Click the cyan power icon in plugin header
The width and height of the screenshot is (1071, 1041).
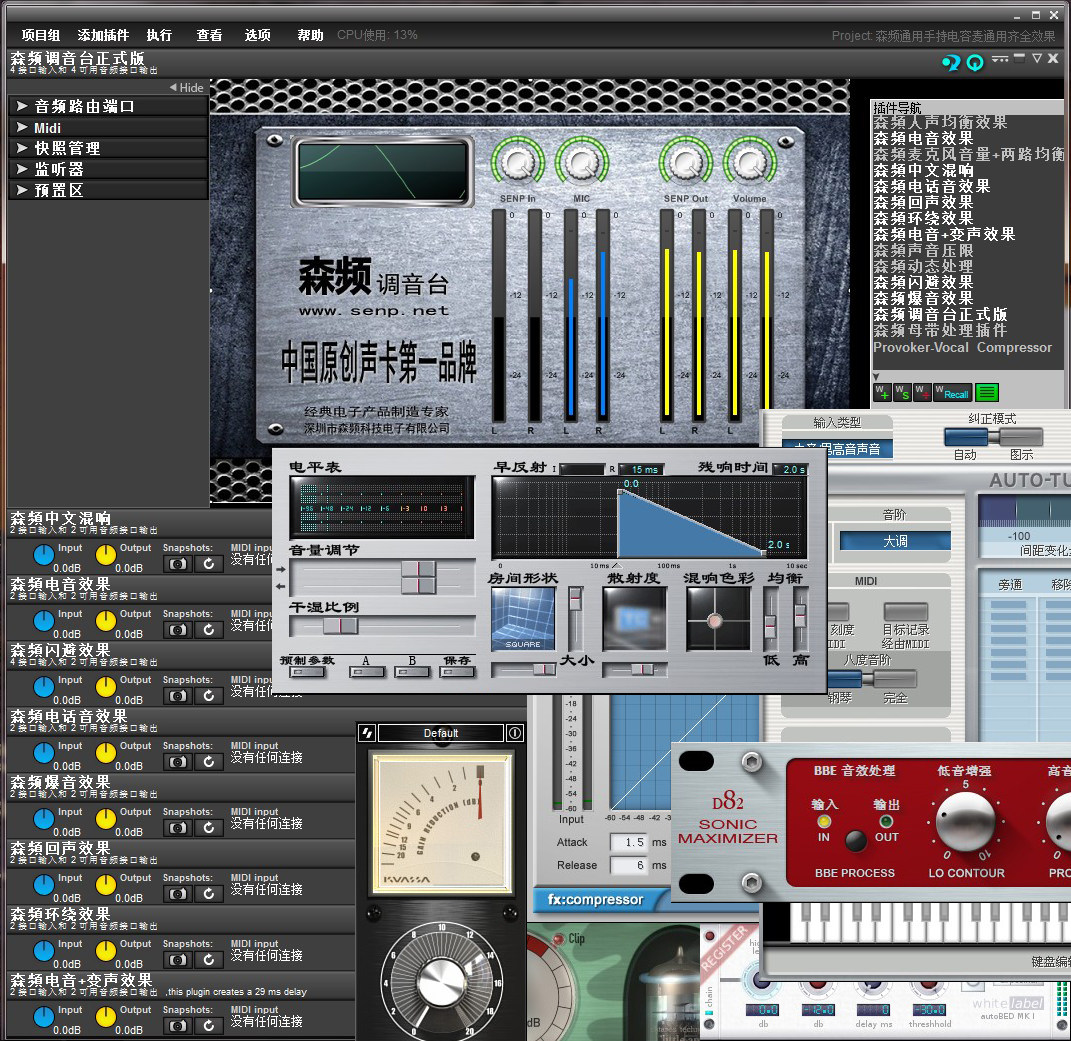[x=975, y=63]
